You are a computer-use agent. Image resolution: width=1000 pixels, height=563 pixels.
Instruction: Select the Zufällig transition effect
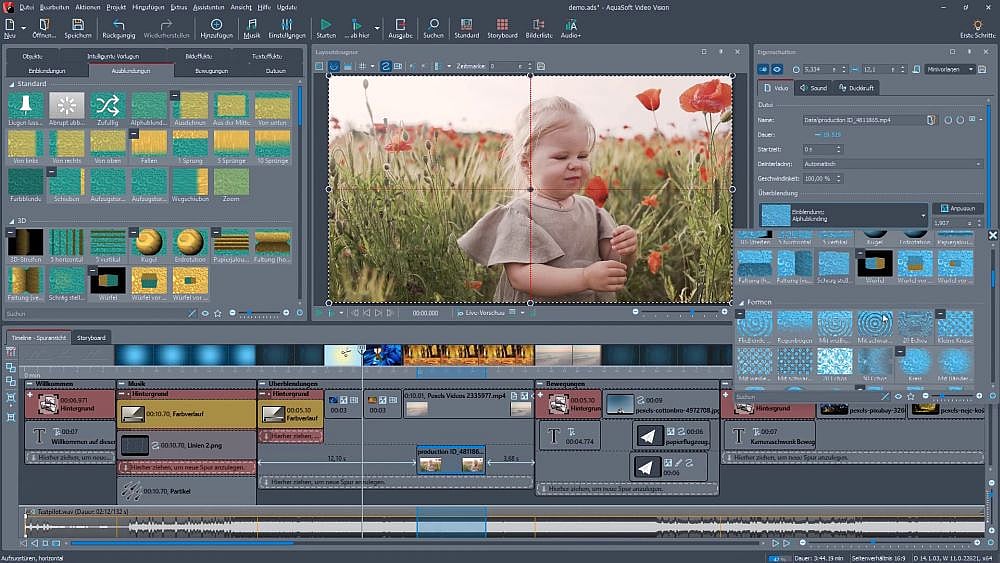tap(107, 105)
